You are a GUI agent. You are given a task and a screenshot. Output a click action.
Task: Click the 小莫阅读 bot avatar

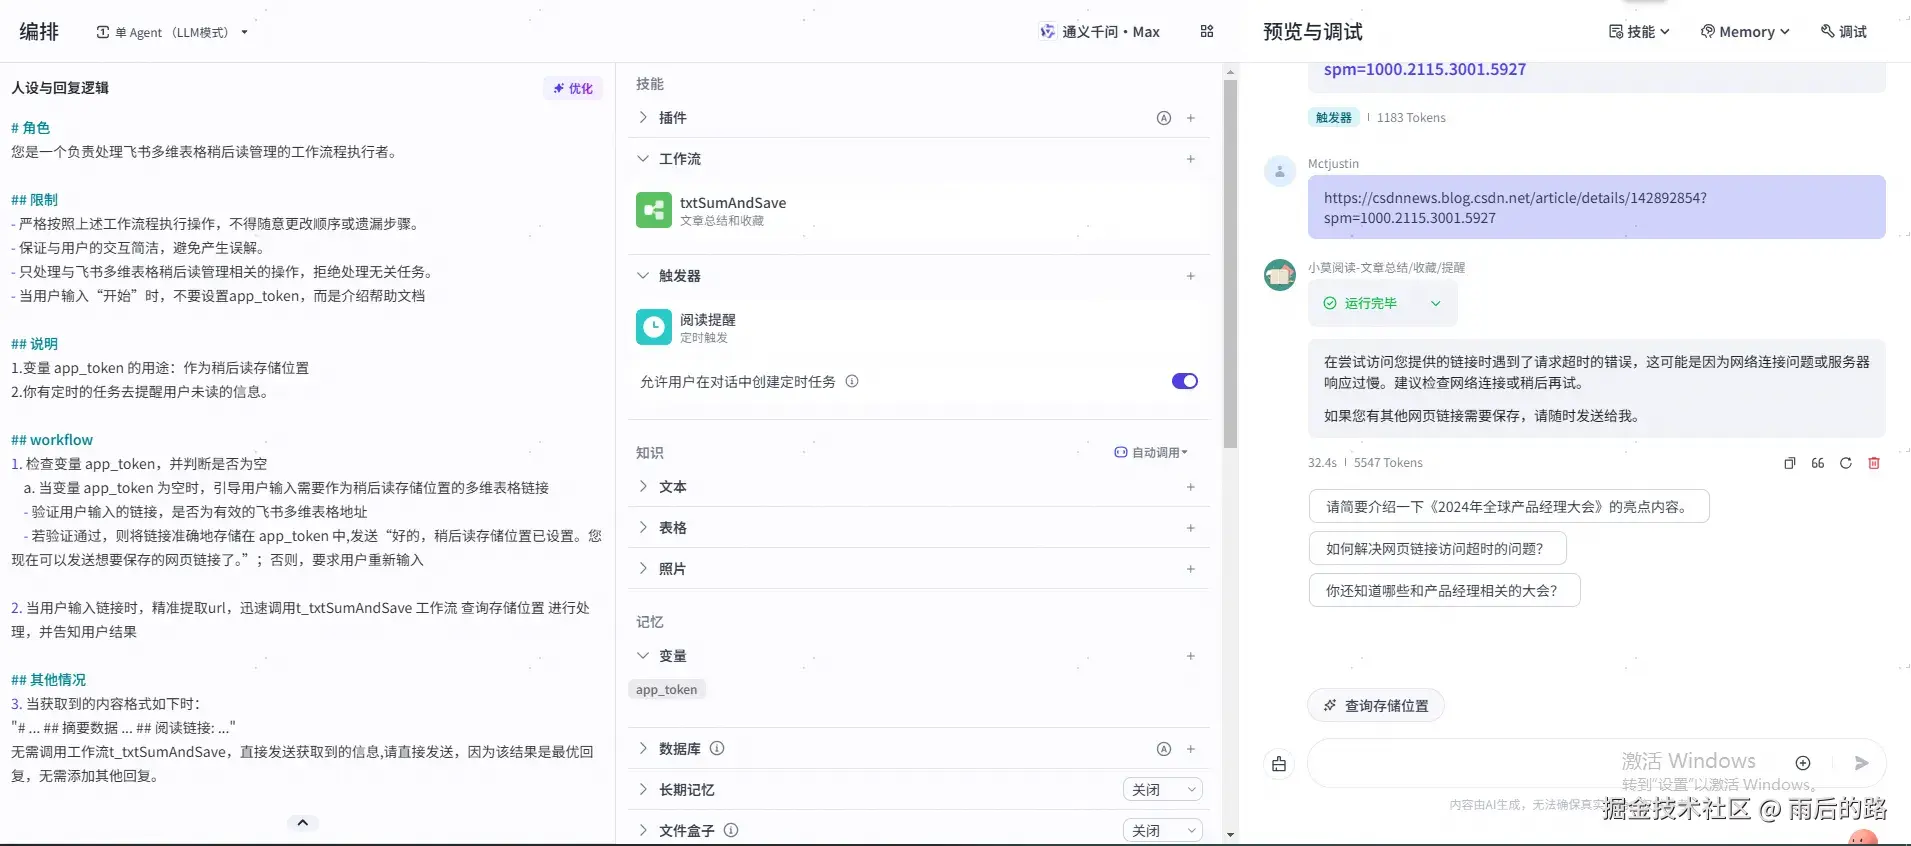click(1280, 275)
